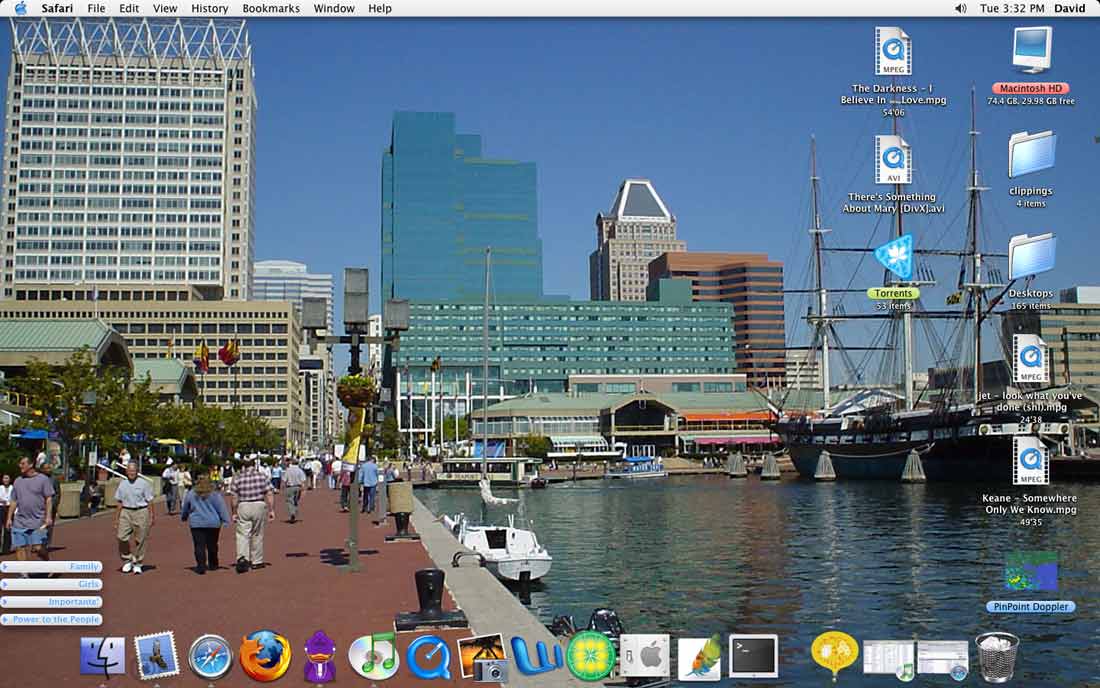Click the Tue 3:32 PM clock
This screenshot has height=688, width=1100.
1012,8
